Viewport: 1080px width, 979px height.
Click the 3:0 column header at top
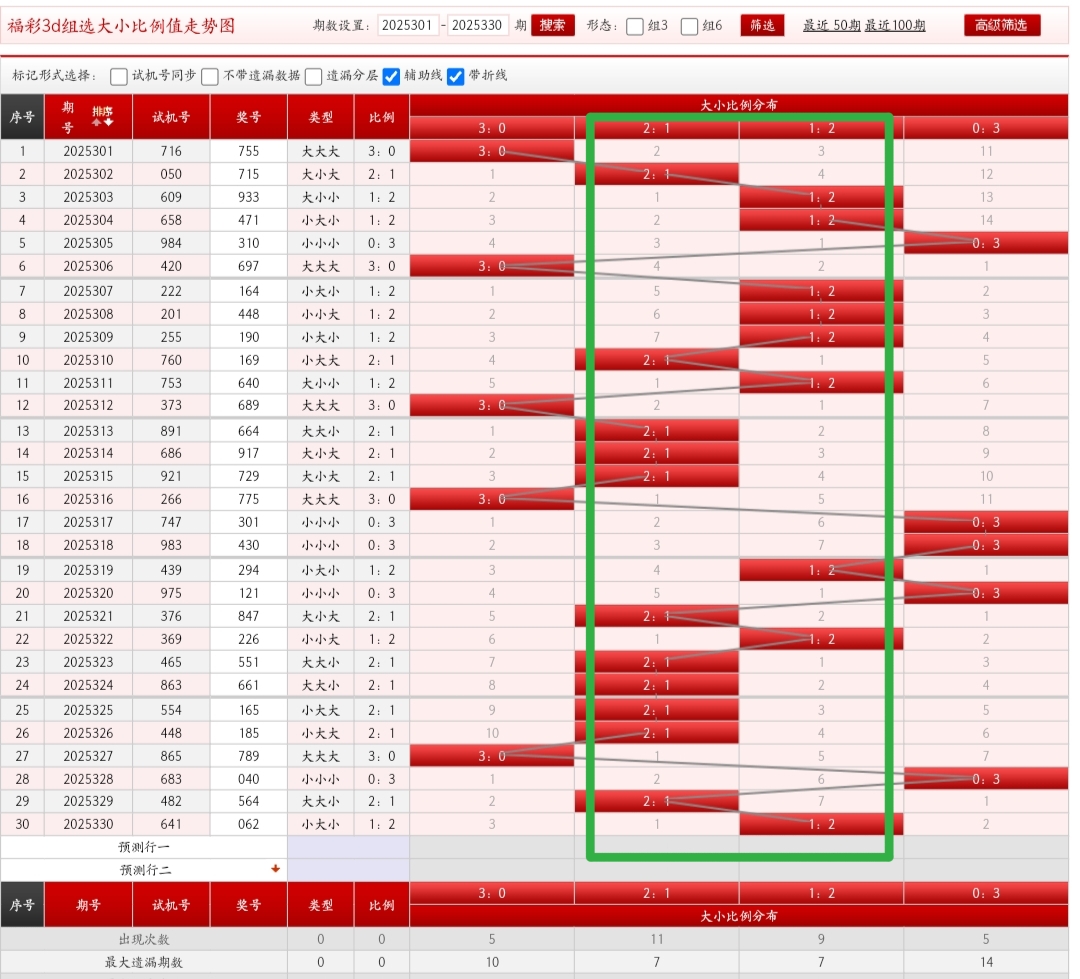click(492, 128)
